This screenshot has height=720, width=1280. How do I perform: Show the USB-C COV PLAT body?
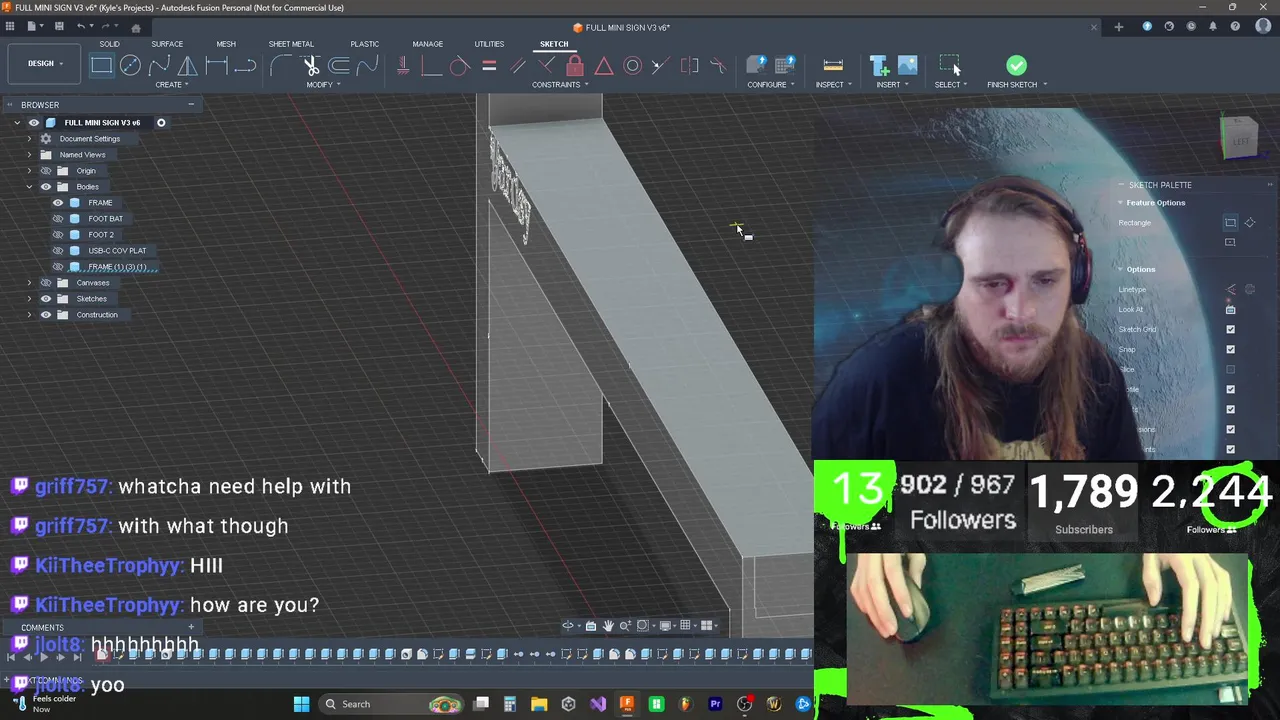coord(58,251)
